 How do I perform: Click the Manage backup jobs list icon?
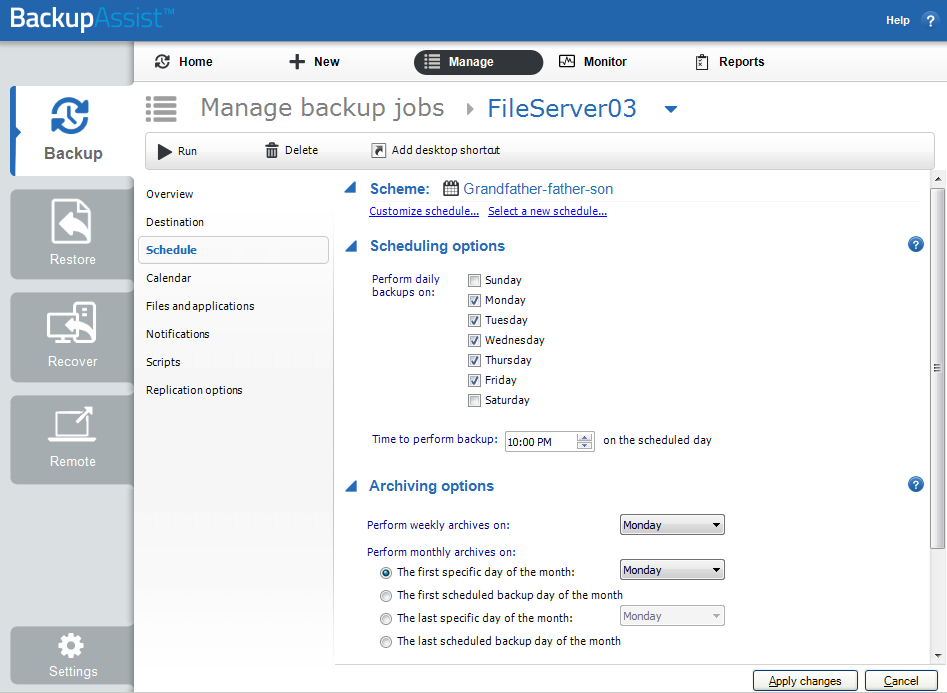(161, 109)
